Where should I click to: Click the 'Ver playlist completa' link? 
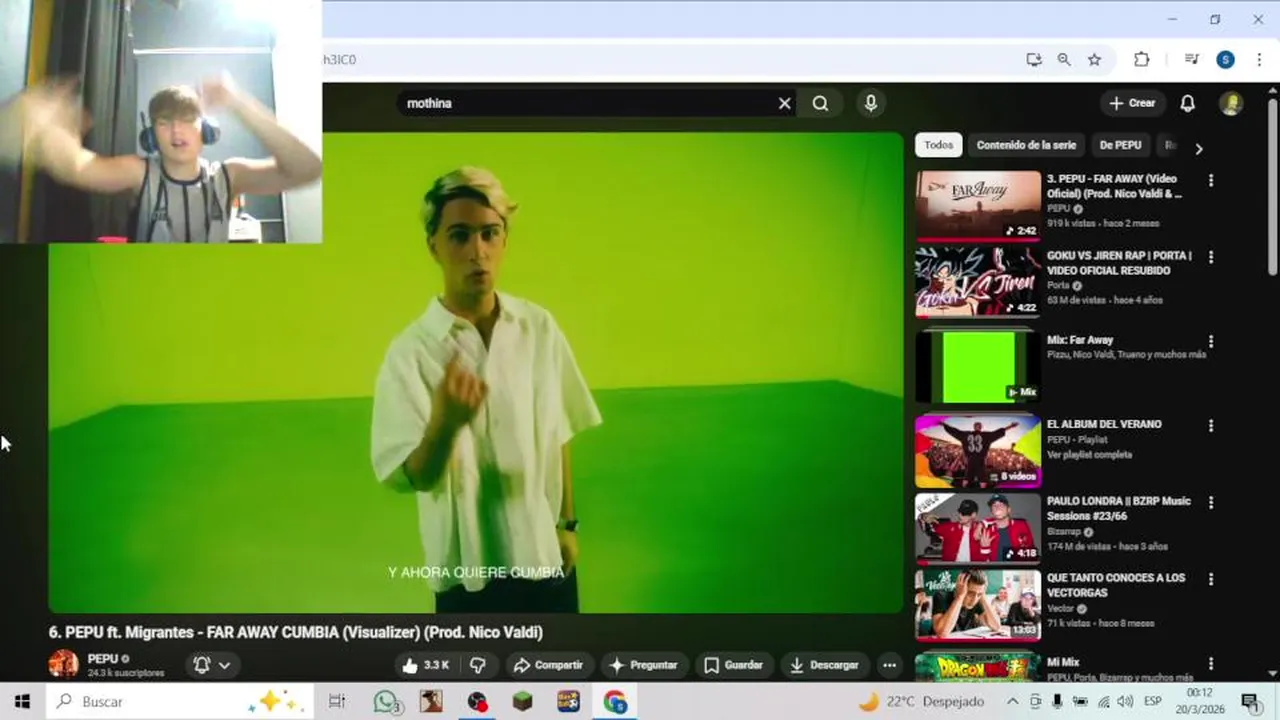click(1089, 455)
